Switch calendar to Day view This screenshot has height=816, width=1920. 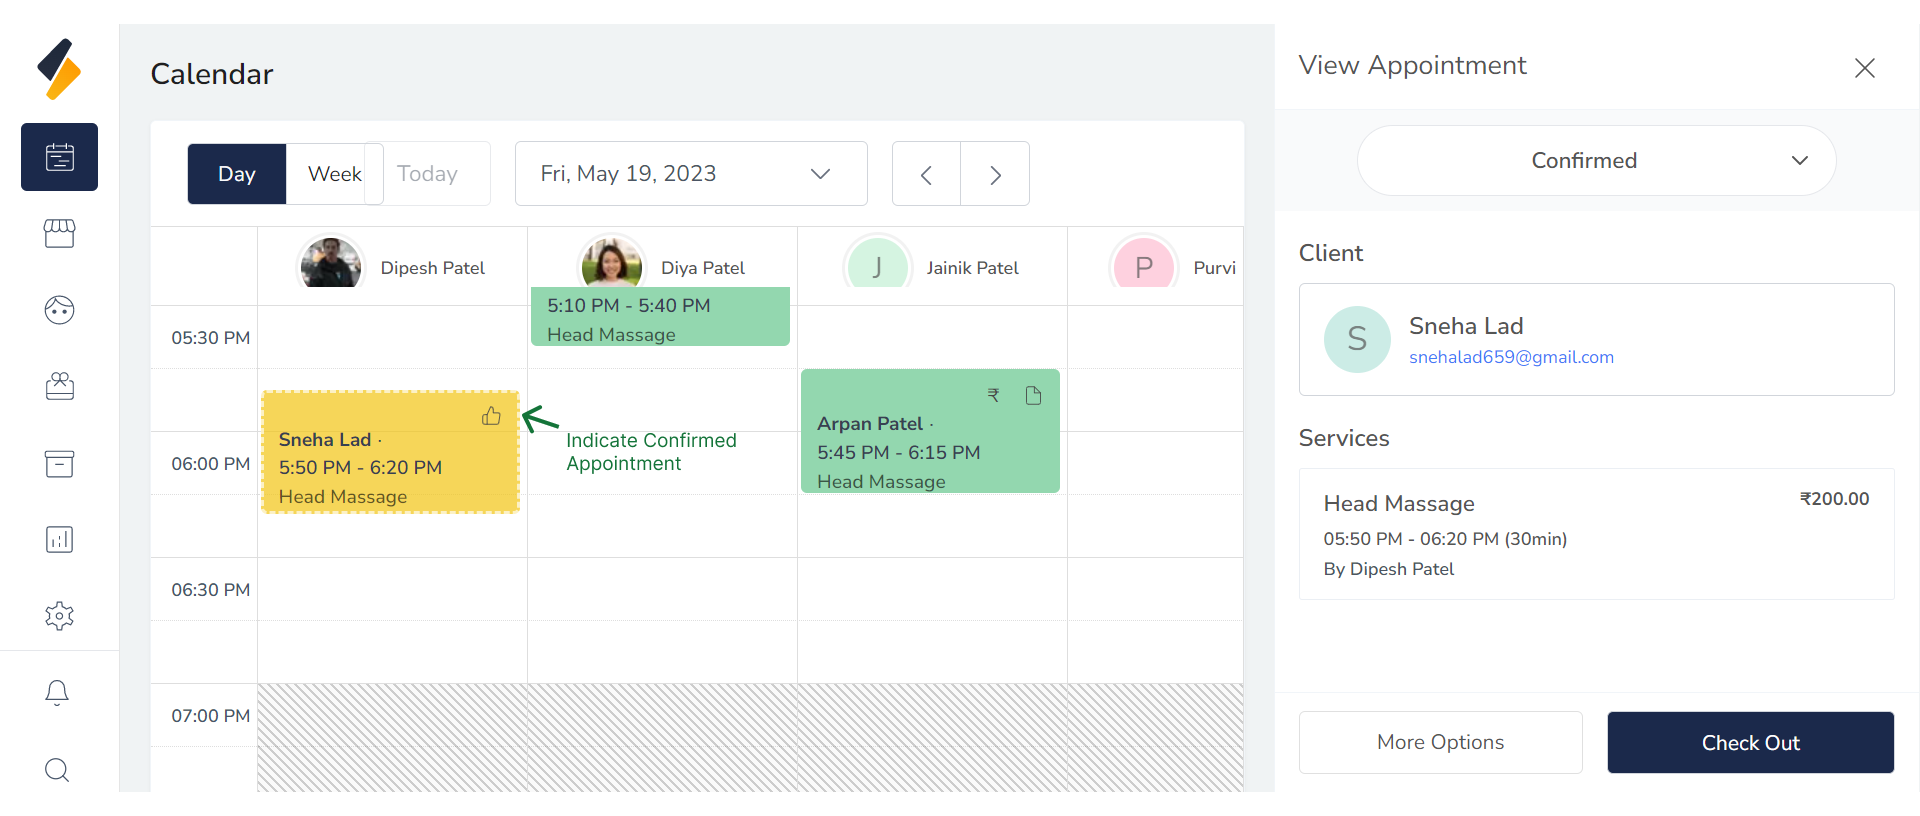pos(237,174)
